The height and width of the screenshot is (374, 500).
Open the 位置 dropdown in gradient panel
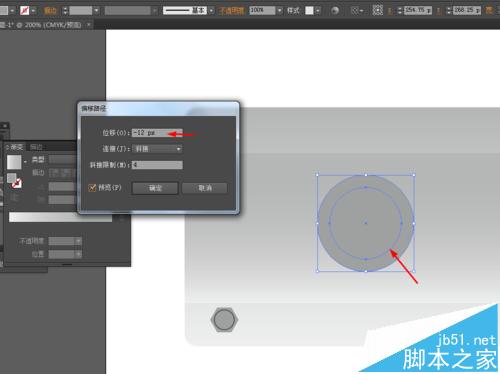[x=78, y=254]
